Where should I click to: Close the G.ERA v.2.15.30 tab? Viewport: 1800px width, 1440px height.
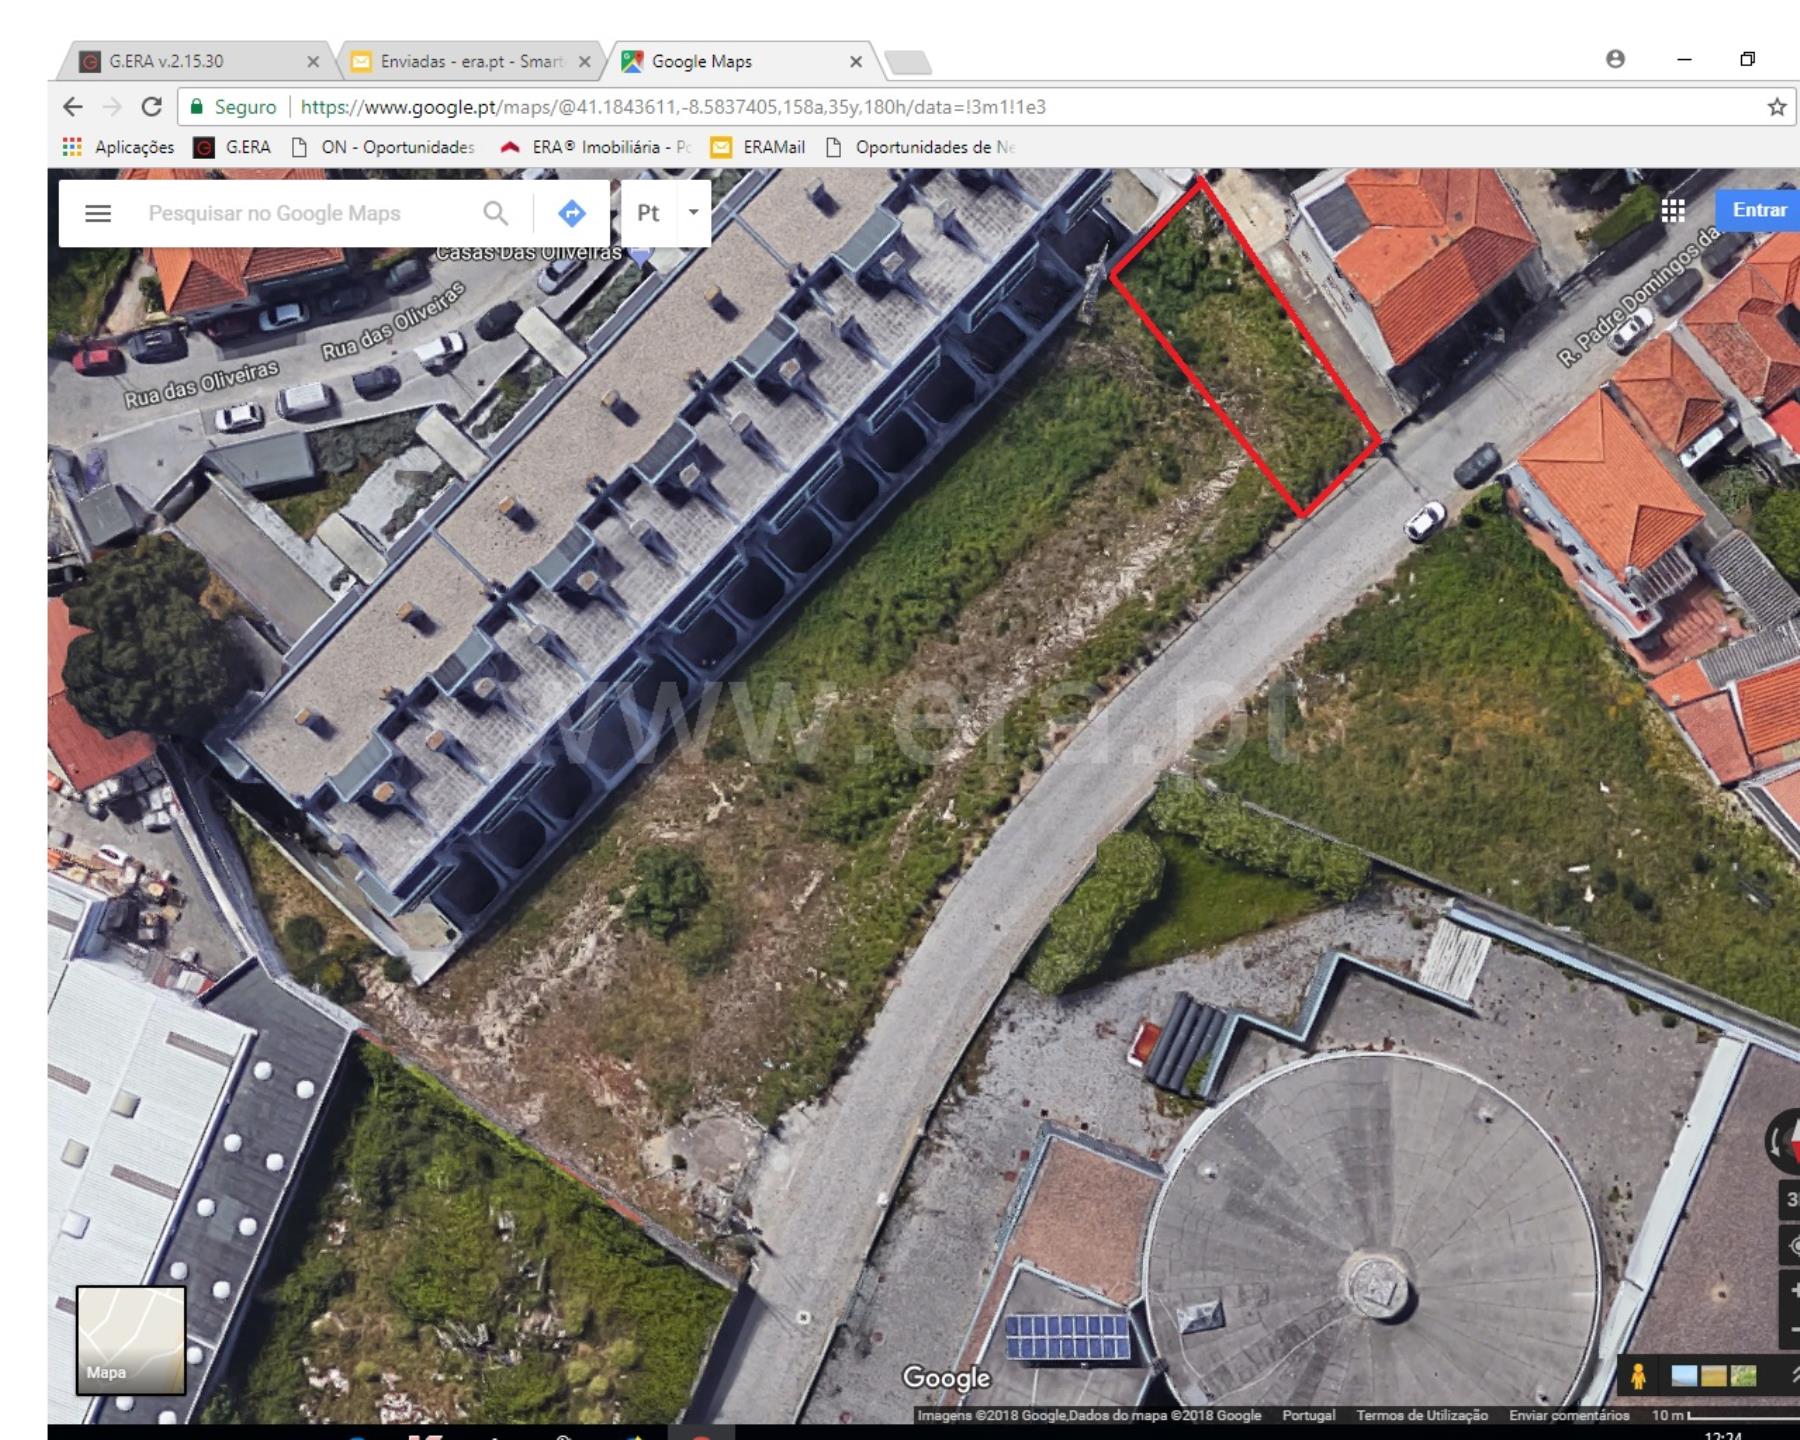pos(313,61)
